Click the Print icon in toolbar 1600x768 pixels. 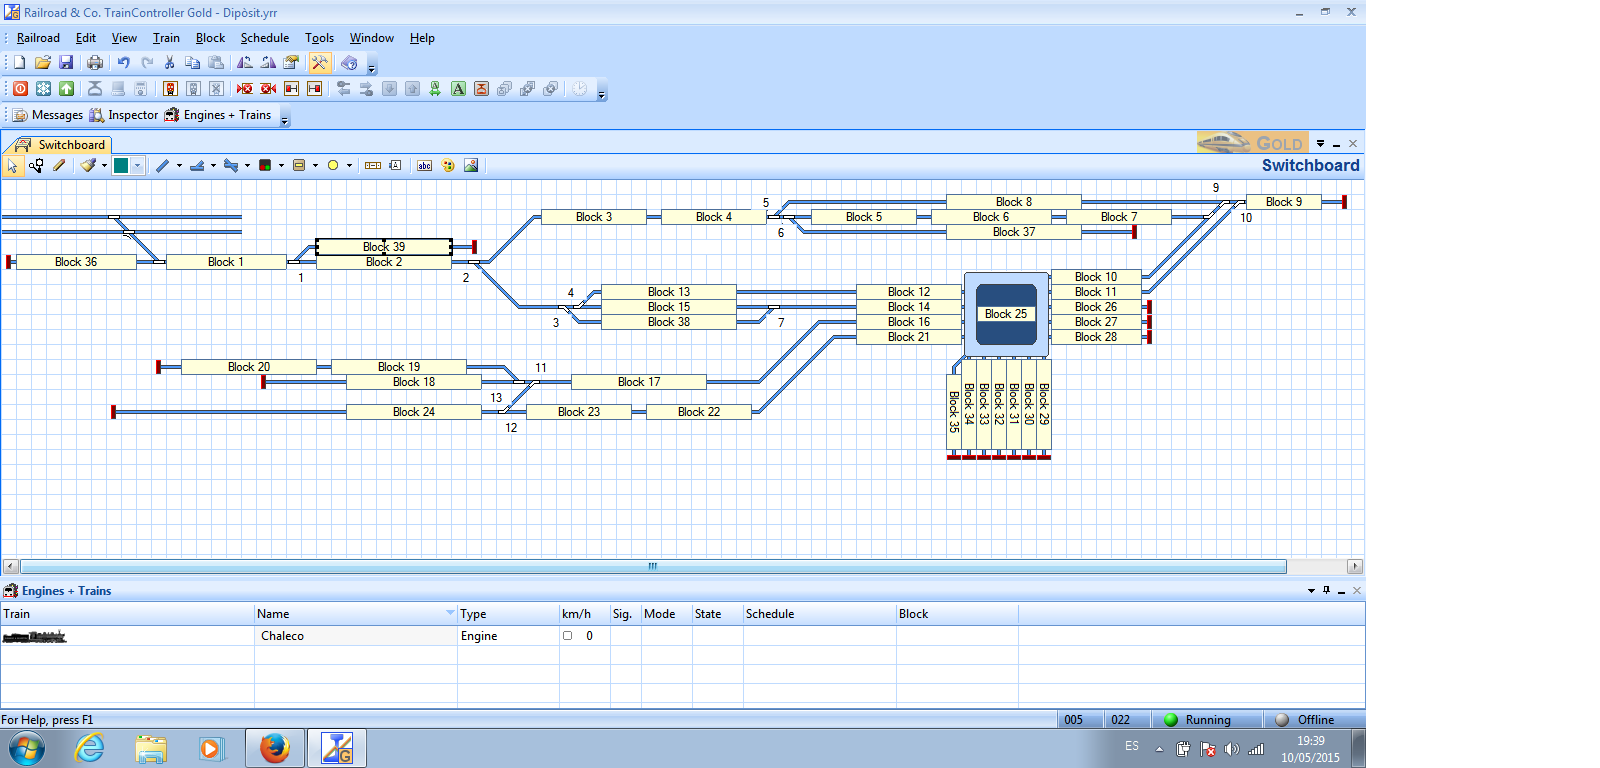(x=95, y=63)
